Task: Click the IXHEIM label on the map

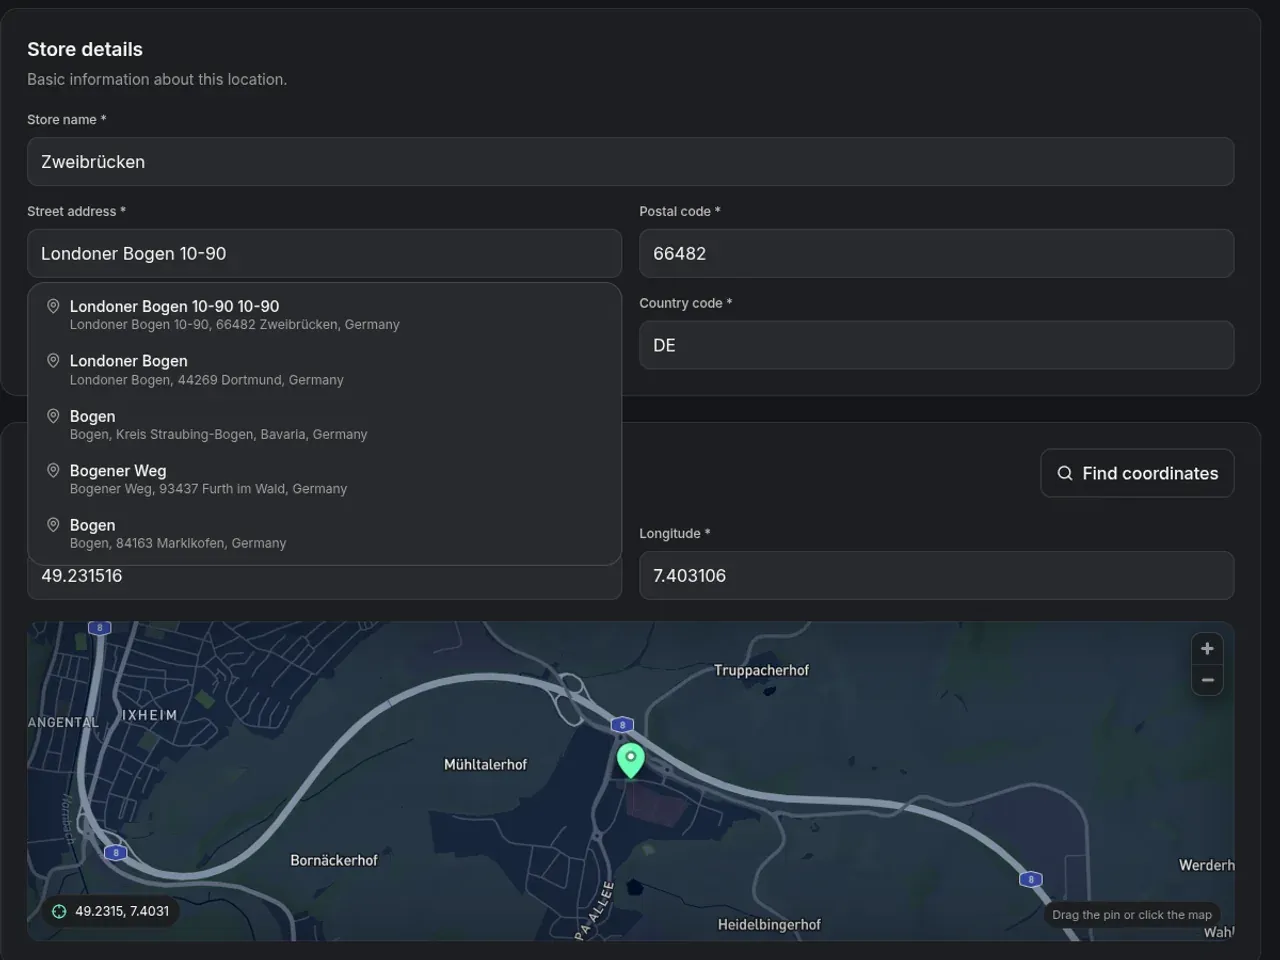Action: pyautogui.click(x=149, y=715)
